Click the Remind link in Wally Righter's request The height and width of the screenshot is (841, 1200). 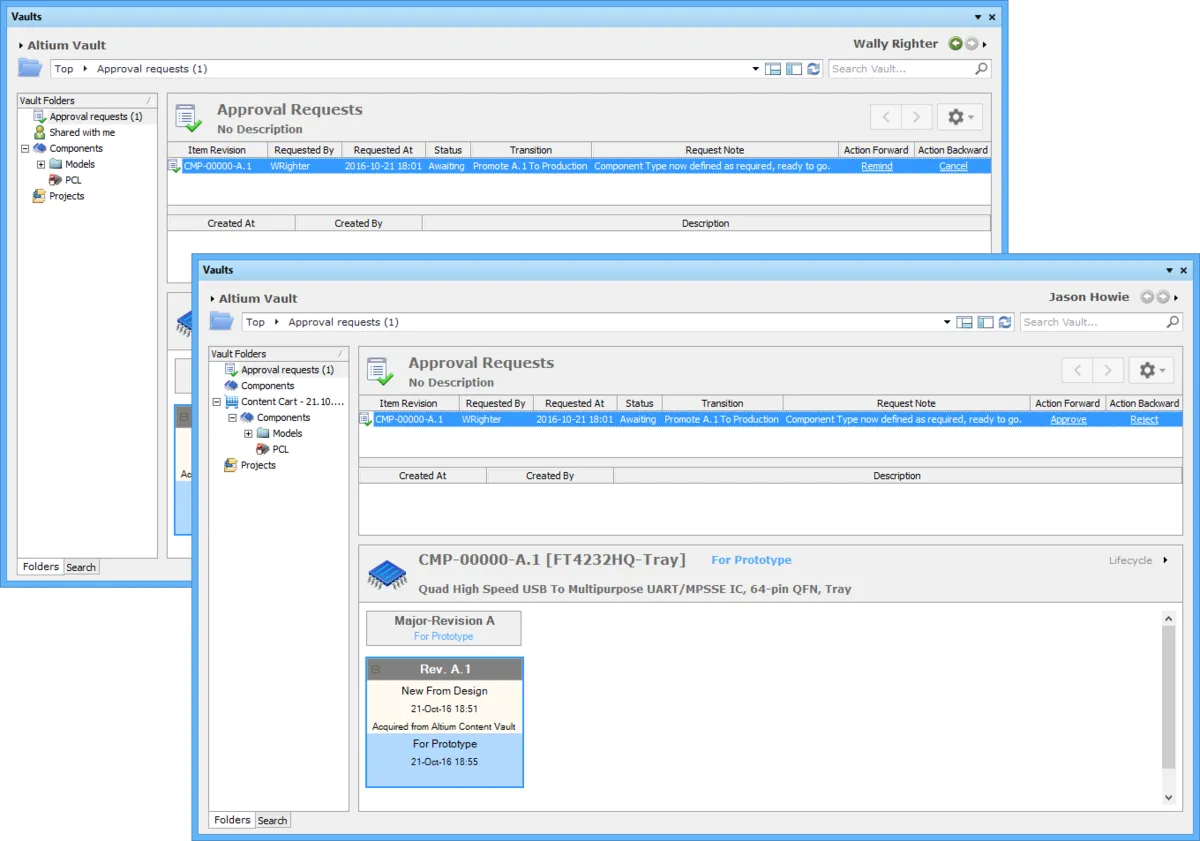click(877, 166)
